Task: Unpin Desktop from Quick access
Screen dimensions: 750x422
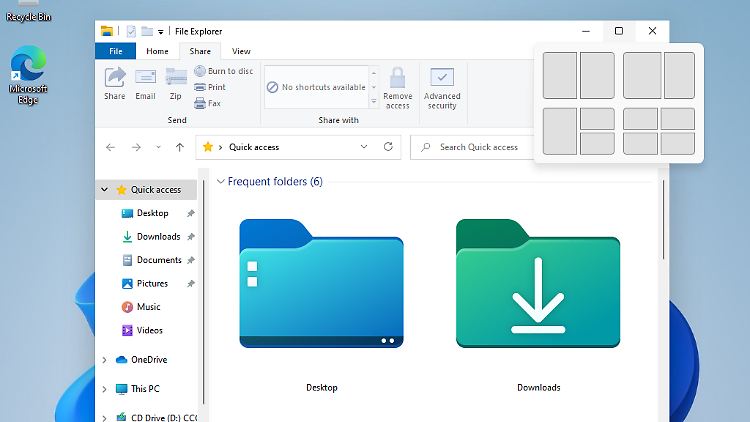Action: (191, 213)
